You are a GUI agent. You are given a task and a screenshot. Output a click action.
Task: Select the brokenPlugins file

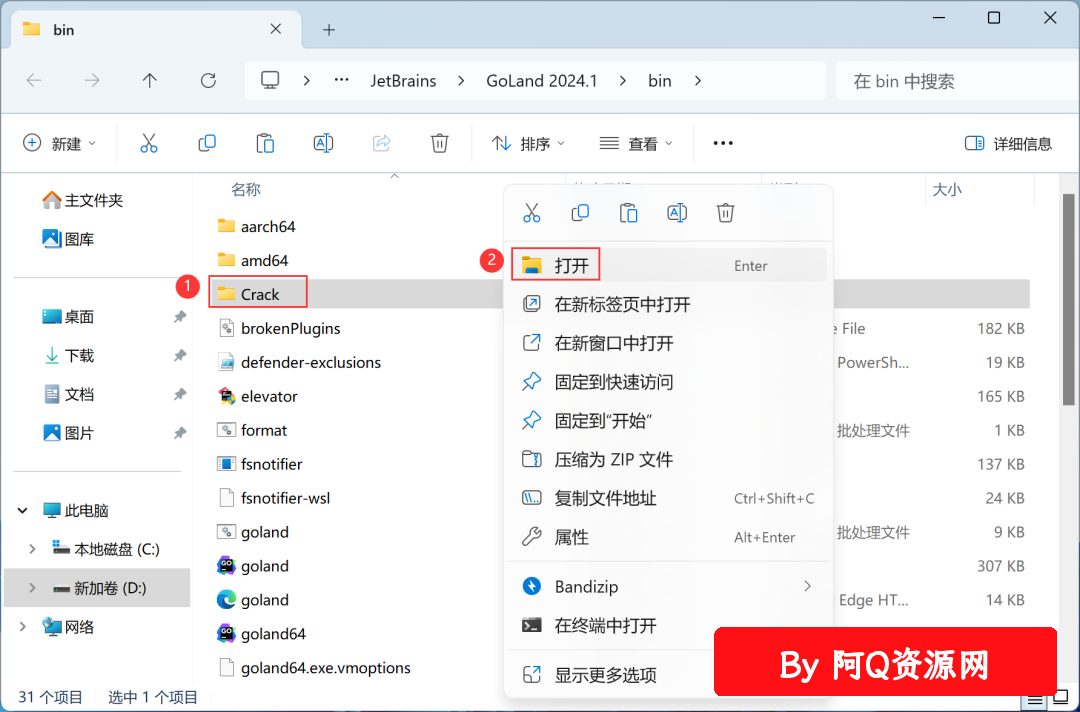click(x=279, y=328)
